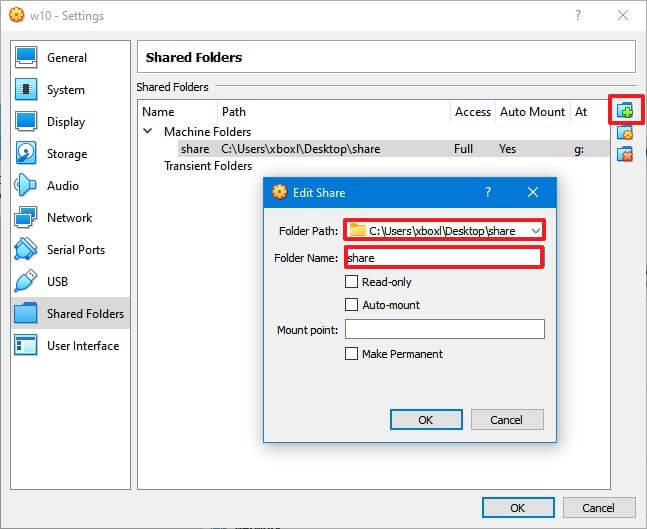This screenshot has width=647, height=529.
Task: Click the Path column header
Action: [234, 112]
